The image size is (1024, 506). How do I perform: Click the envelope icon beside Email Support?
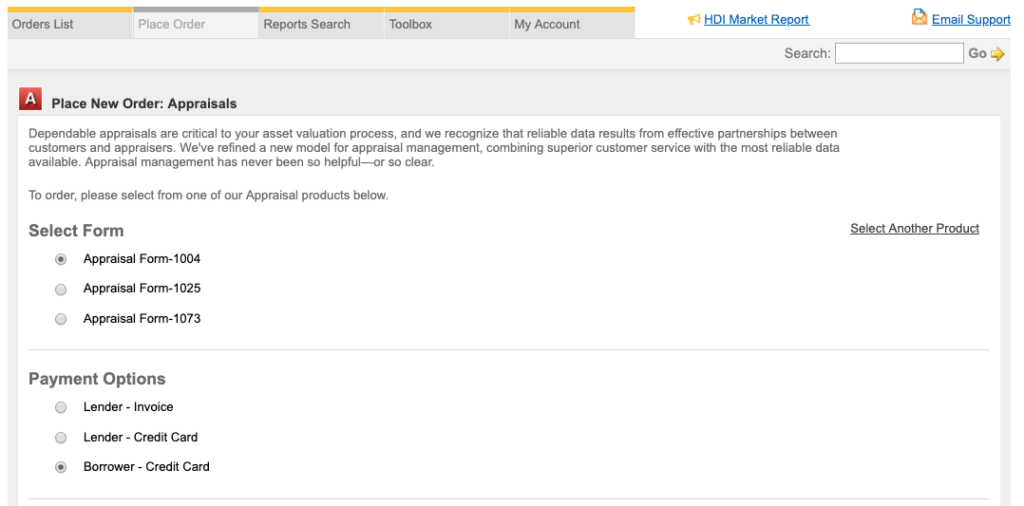[919, 18]
